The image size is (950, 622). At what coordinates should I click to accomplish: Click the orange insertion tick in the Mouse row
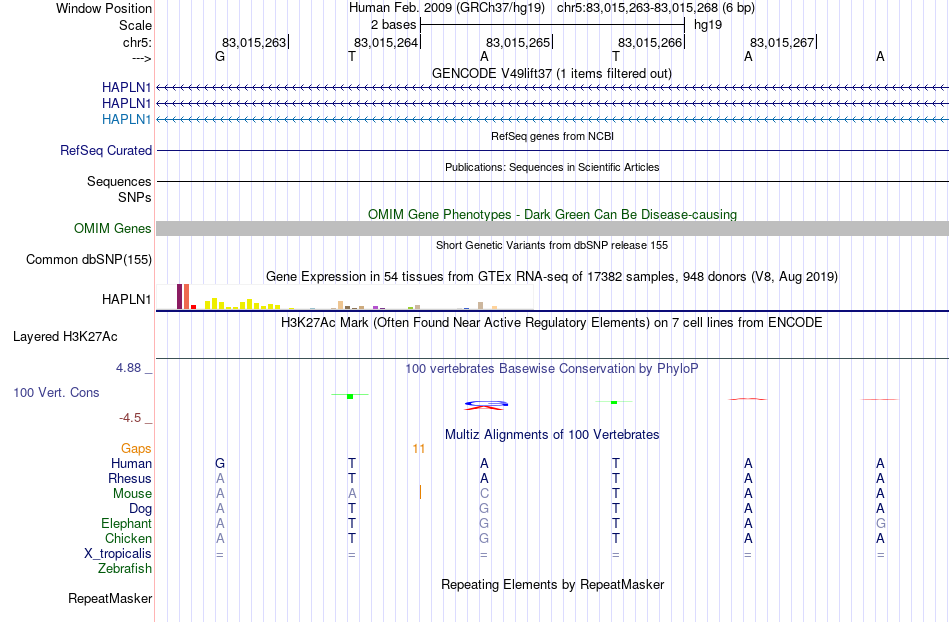[420, 492]
